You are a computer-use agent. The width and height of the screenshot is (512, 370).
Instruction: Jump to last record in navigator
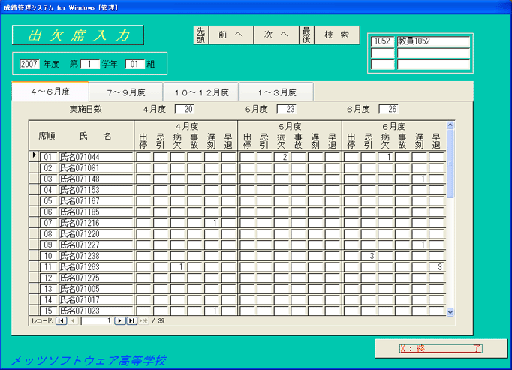point(132,321)
